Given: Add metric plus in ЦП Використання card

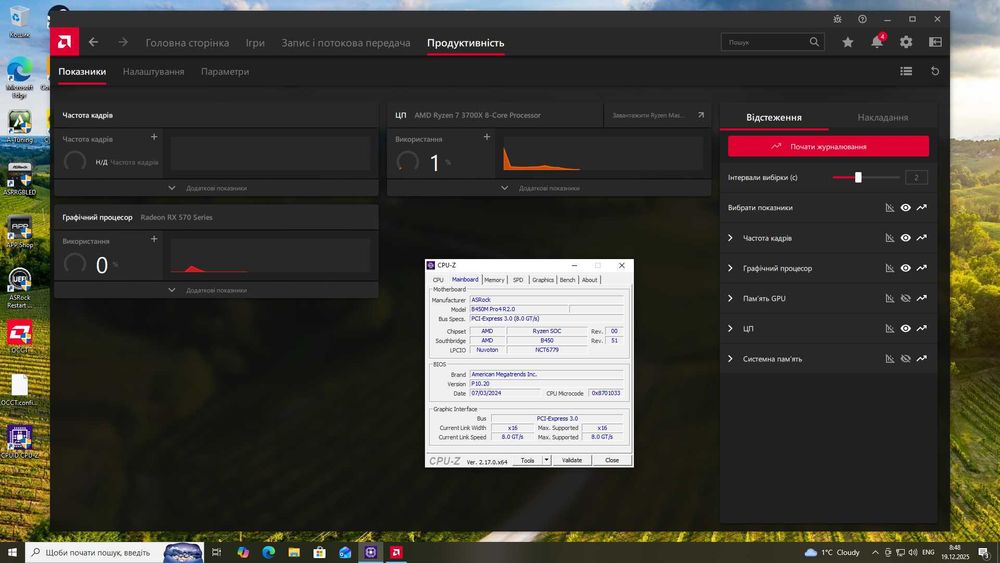Looking at the screenshot, I should point(487,137).
